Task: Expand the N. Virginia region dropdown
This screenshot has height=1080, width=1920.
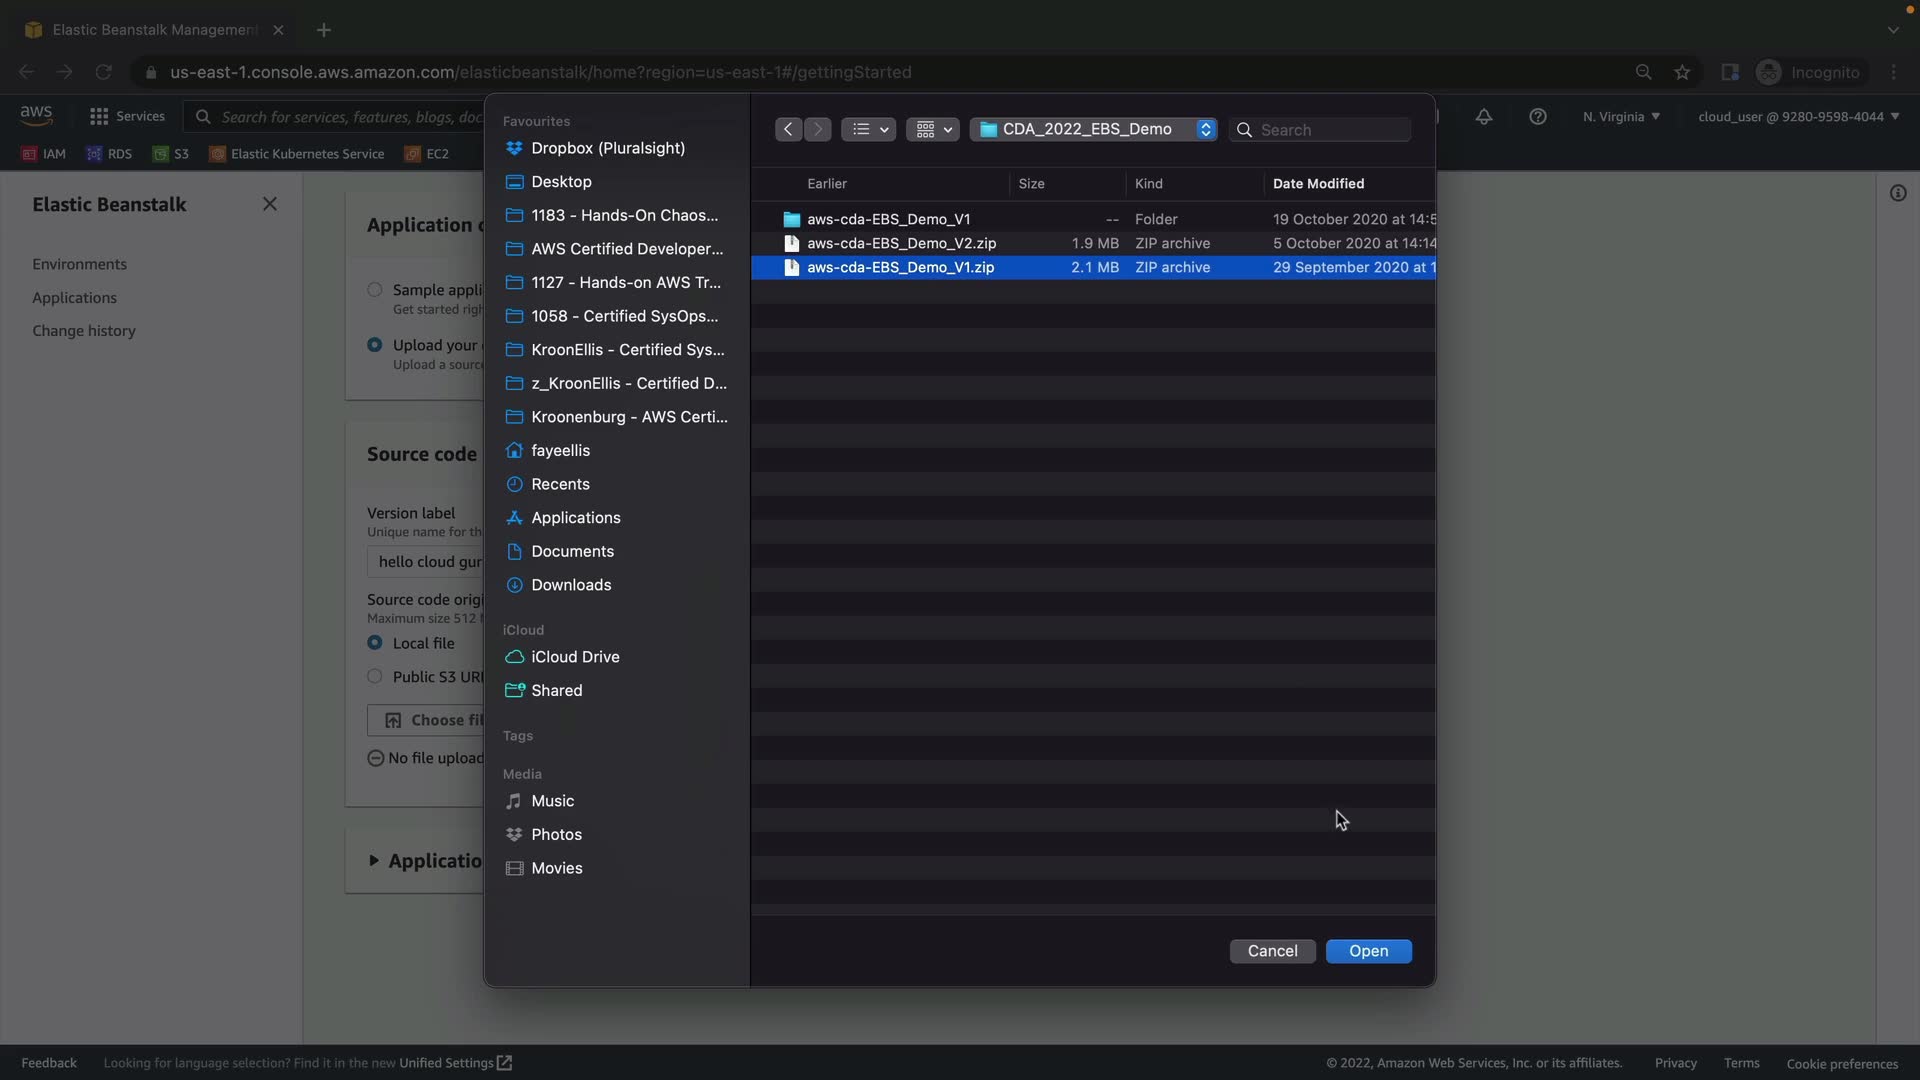Action: pos(1621,117)
